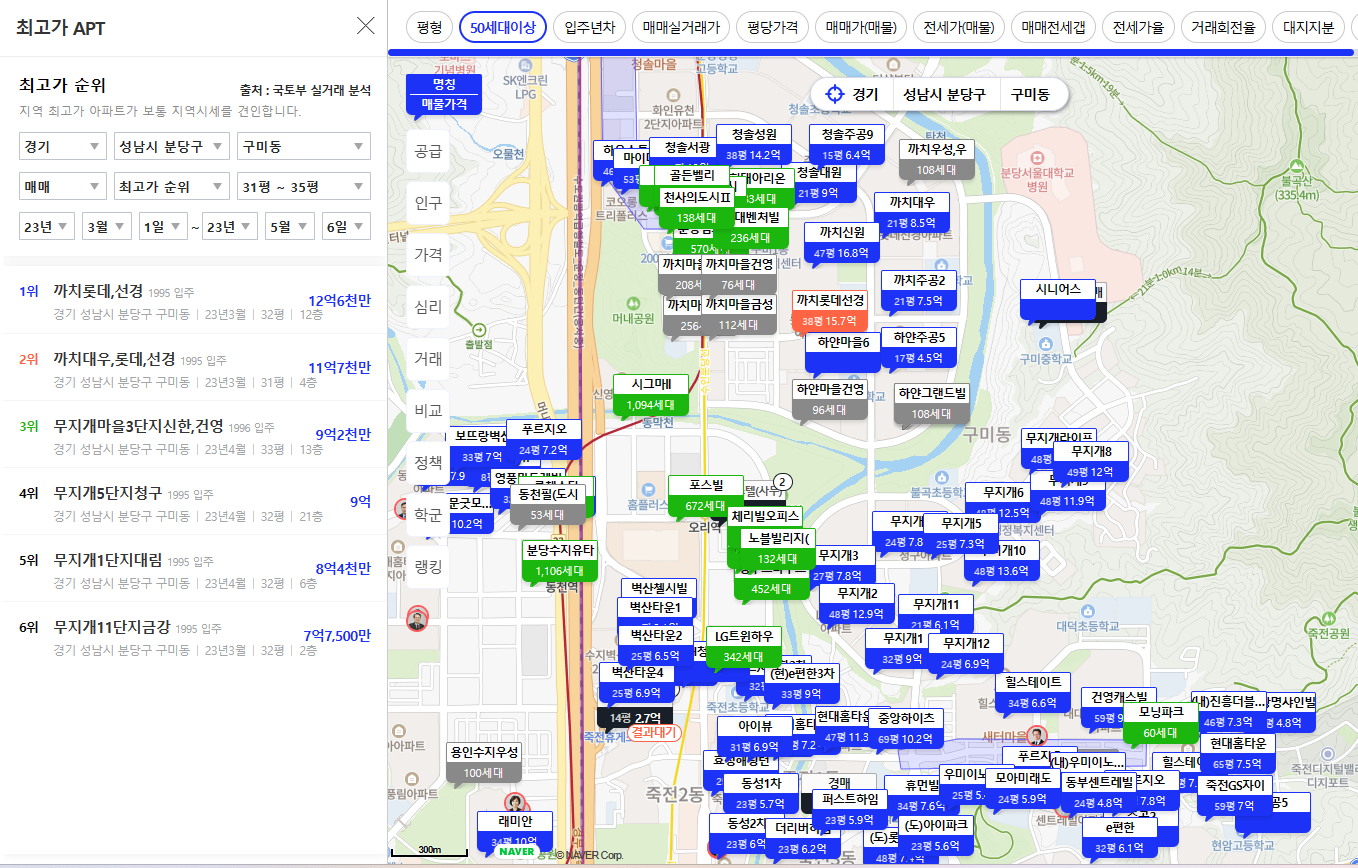Image resolution: width=1358 pixels, height=868 pixels.
Task: Open the 공급 side menu
Action: tap(428, 151)
